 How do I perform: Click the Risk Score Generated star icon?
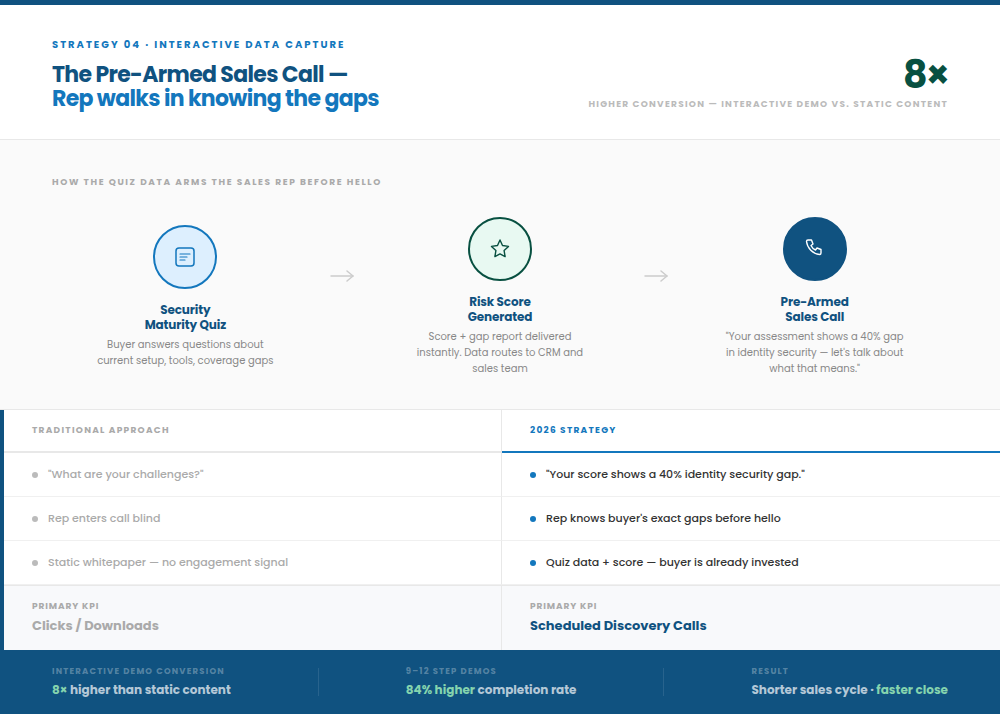[500, 249]
